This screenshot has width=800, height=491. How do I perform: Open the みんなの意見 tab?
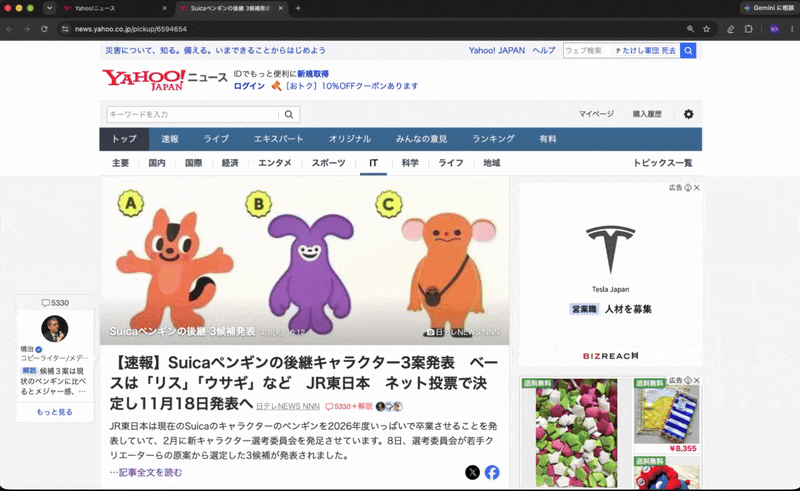click(x=421, y=139)
